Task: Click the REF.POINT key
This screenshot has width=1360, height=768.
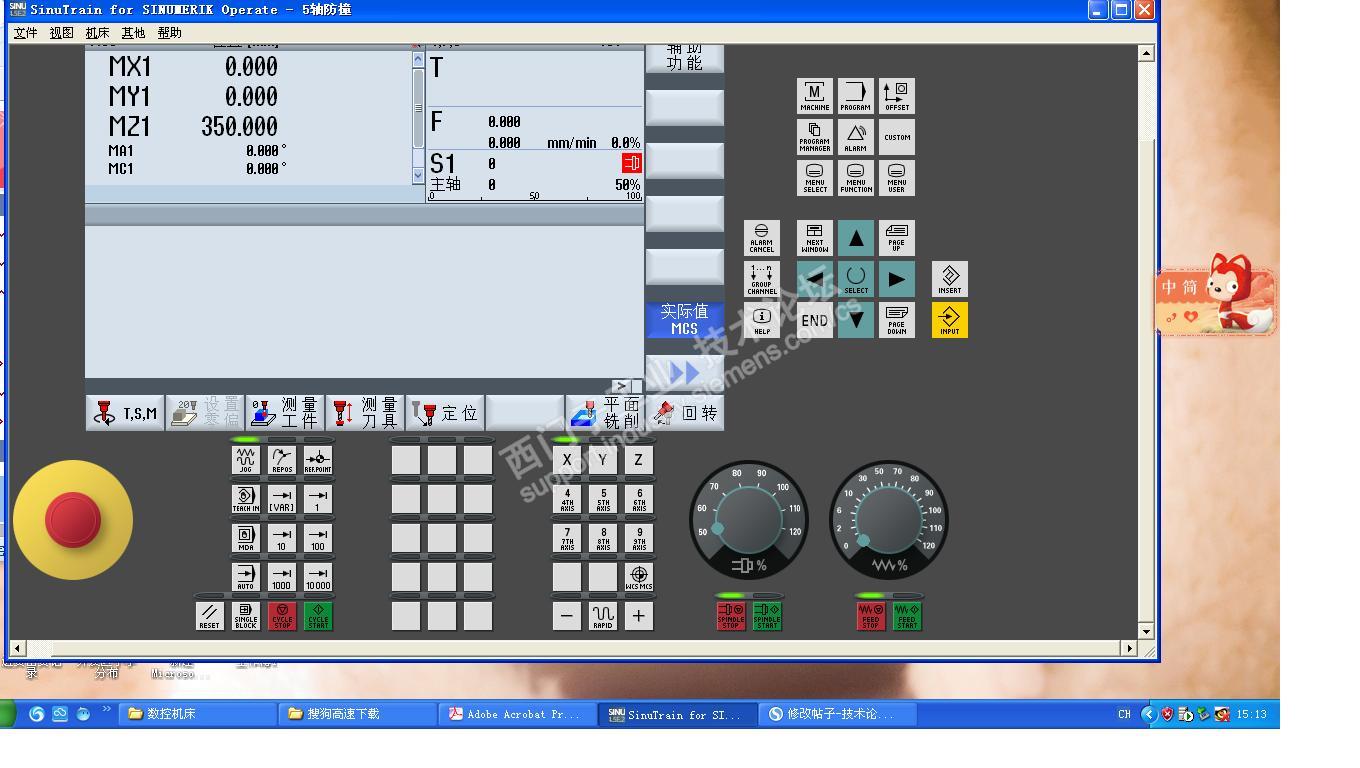Action: coord(318,460)
